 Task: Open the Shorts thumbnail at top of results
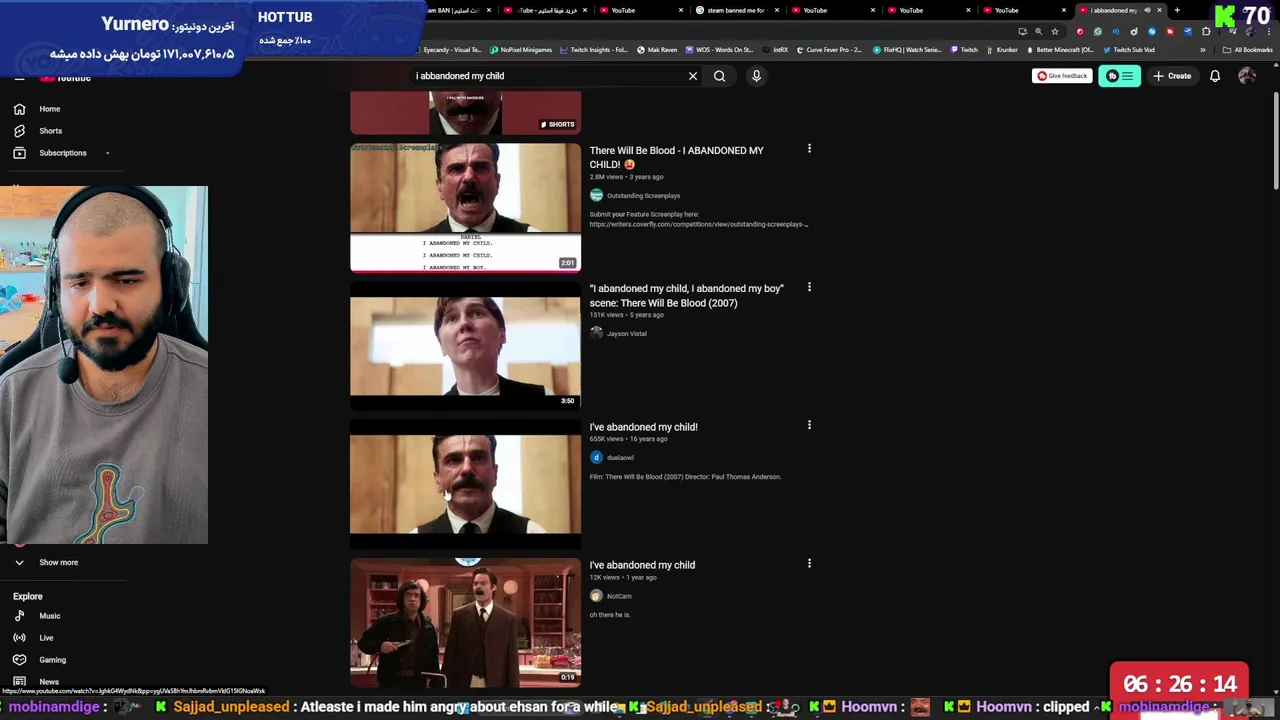point(465,112)
